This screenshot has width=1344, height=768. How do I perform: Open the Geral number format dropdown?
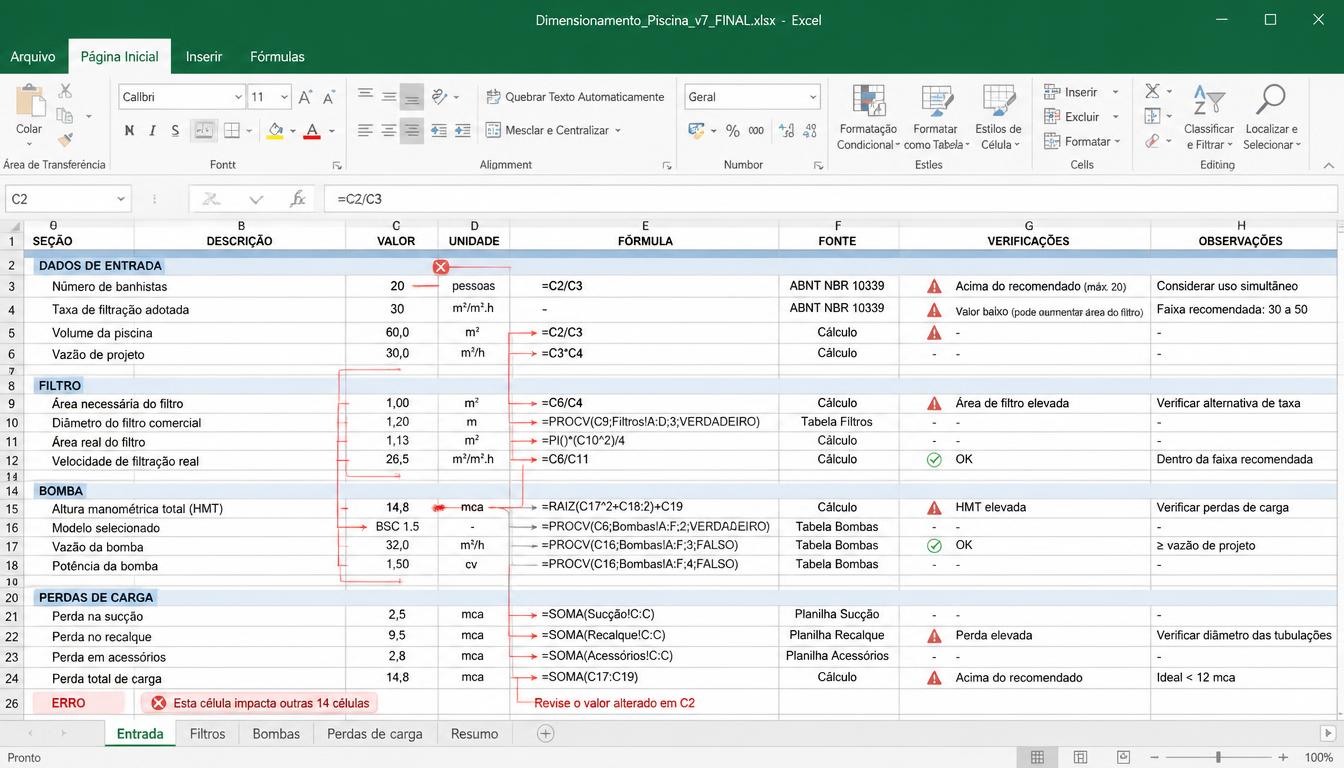click(x=813, y=97)
